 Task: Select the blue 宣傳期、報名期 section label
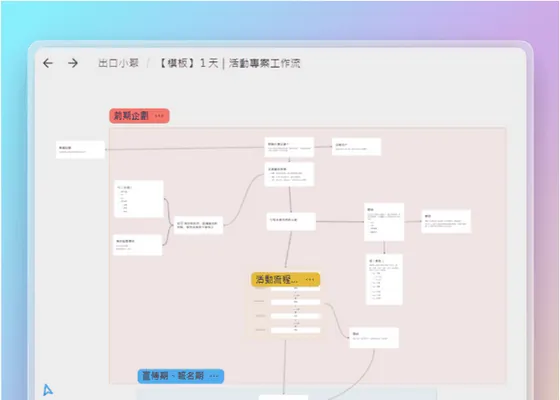(181, 376)
